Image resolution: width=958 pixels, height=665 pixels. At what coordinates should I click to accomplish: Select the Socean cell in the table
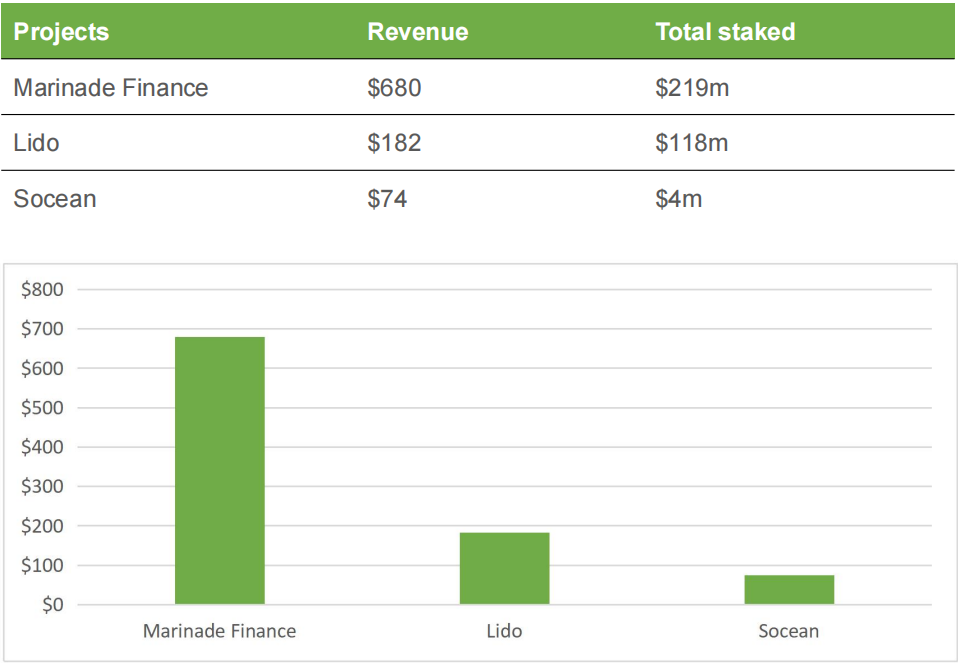point(55,199)
